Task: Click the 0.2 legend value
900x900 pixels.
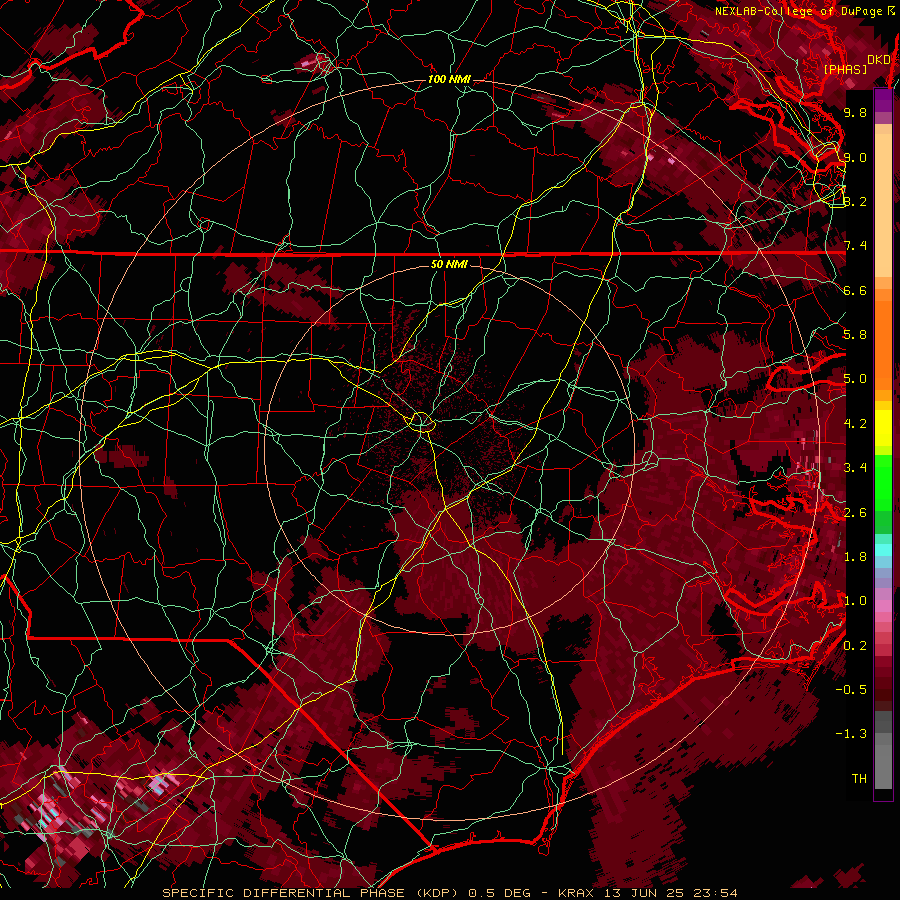Action: coord(855,646)
